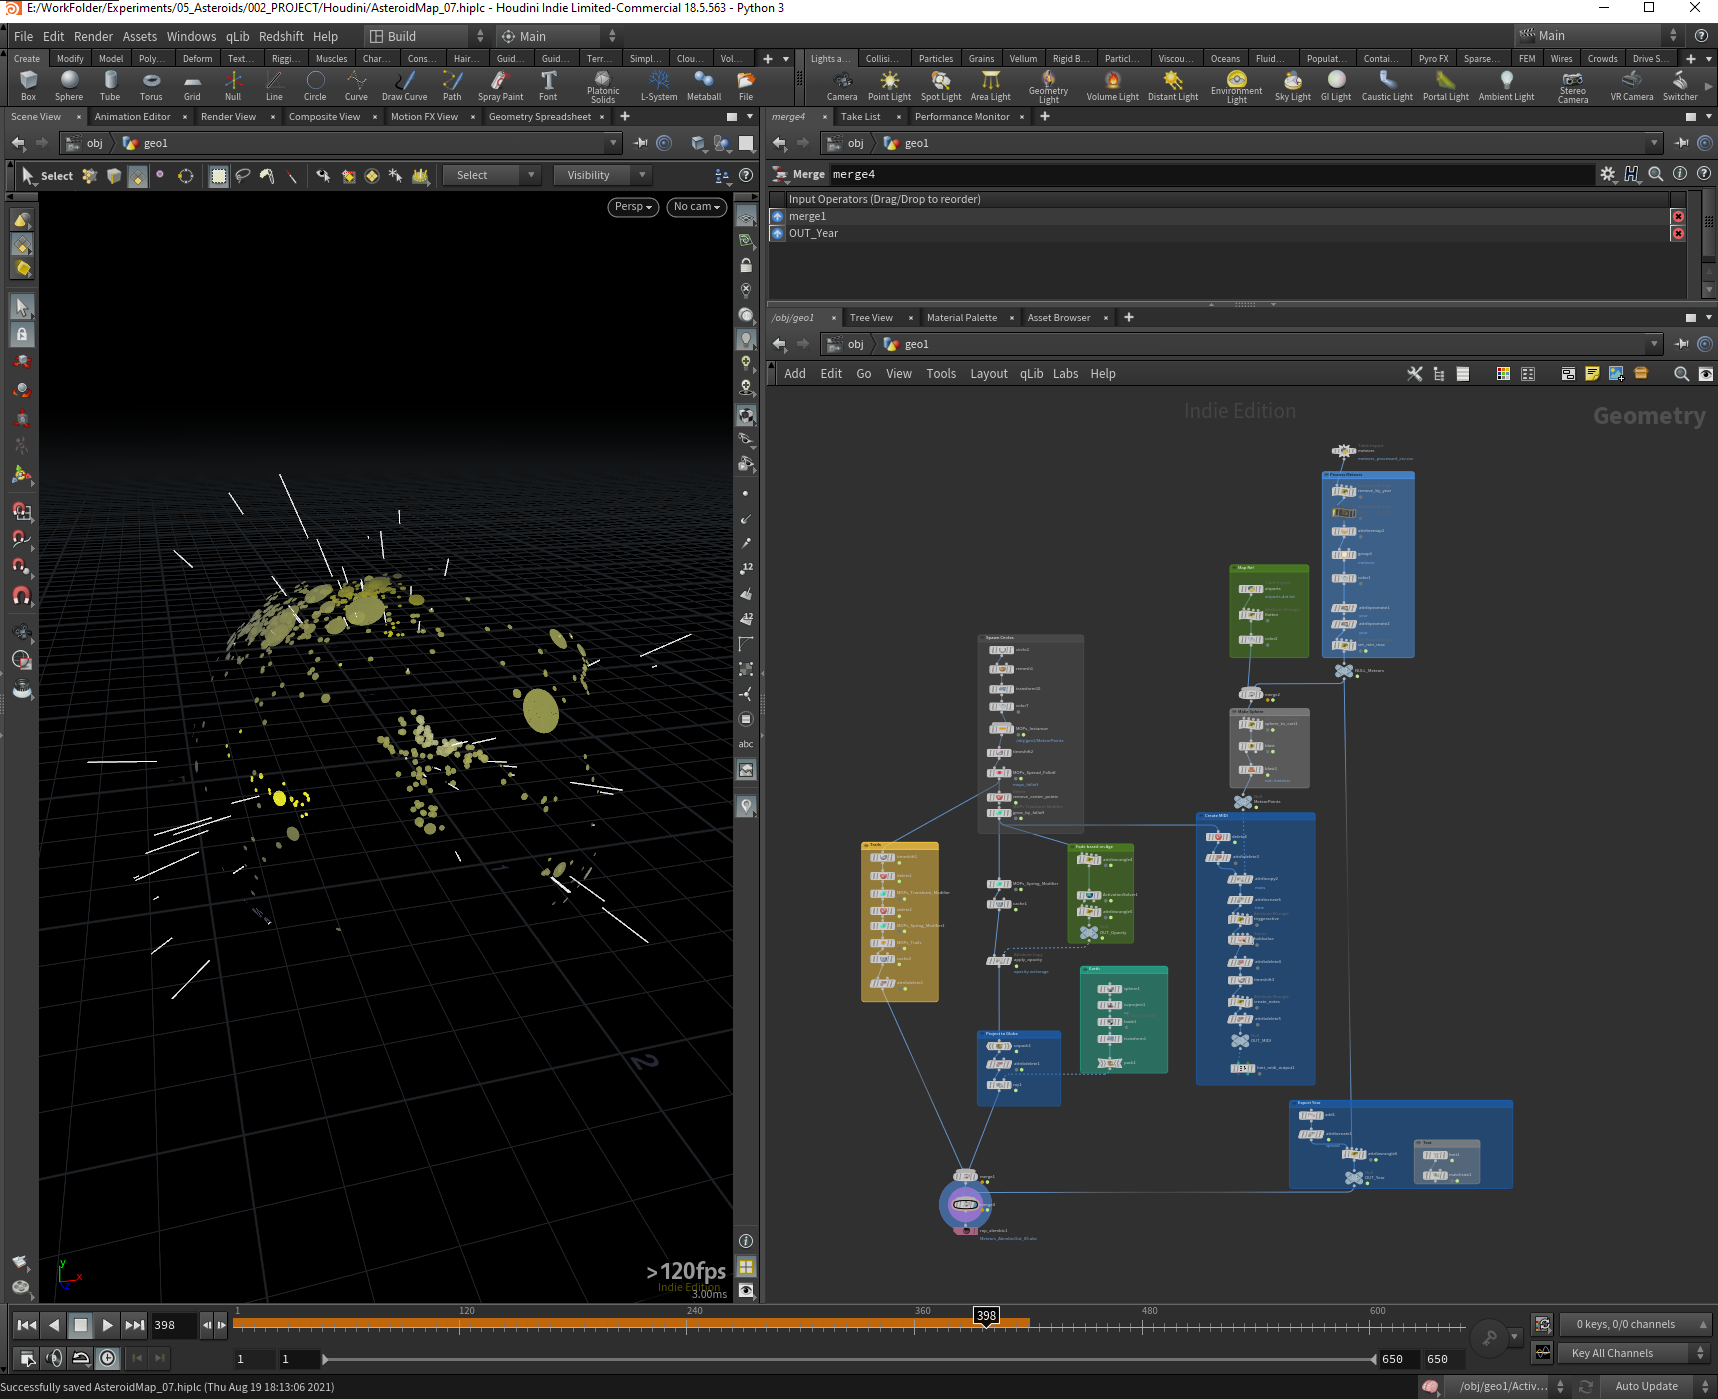
Task: Add a Caustic Light
Action: tap(1387, 86)
